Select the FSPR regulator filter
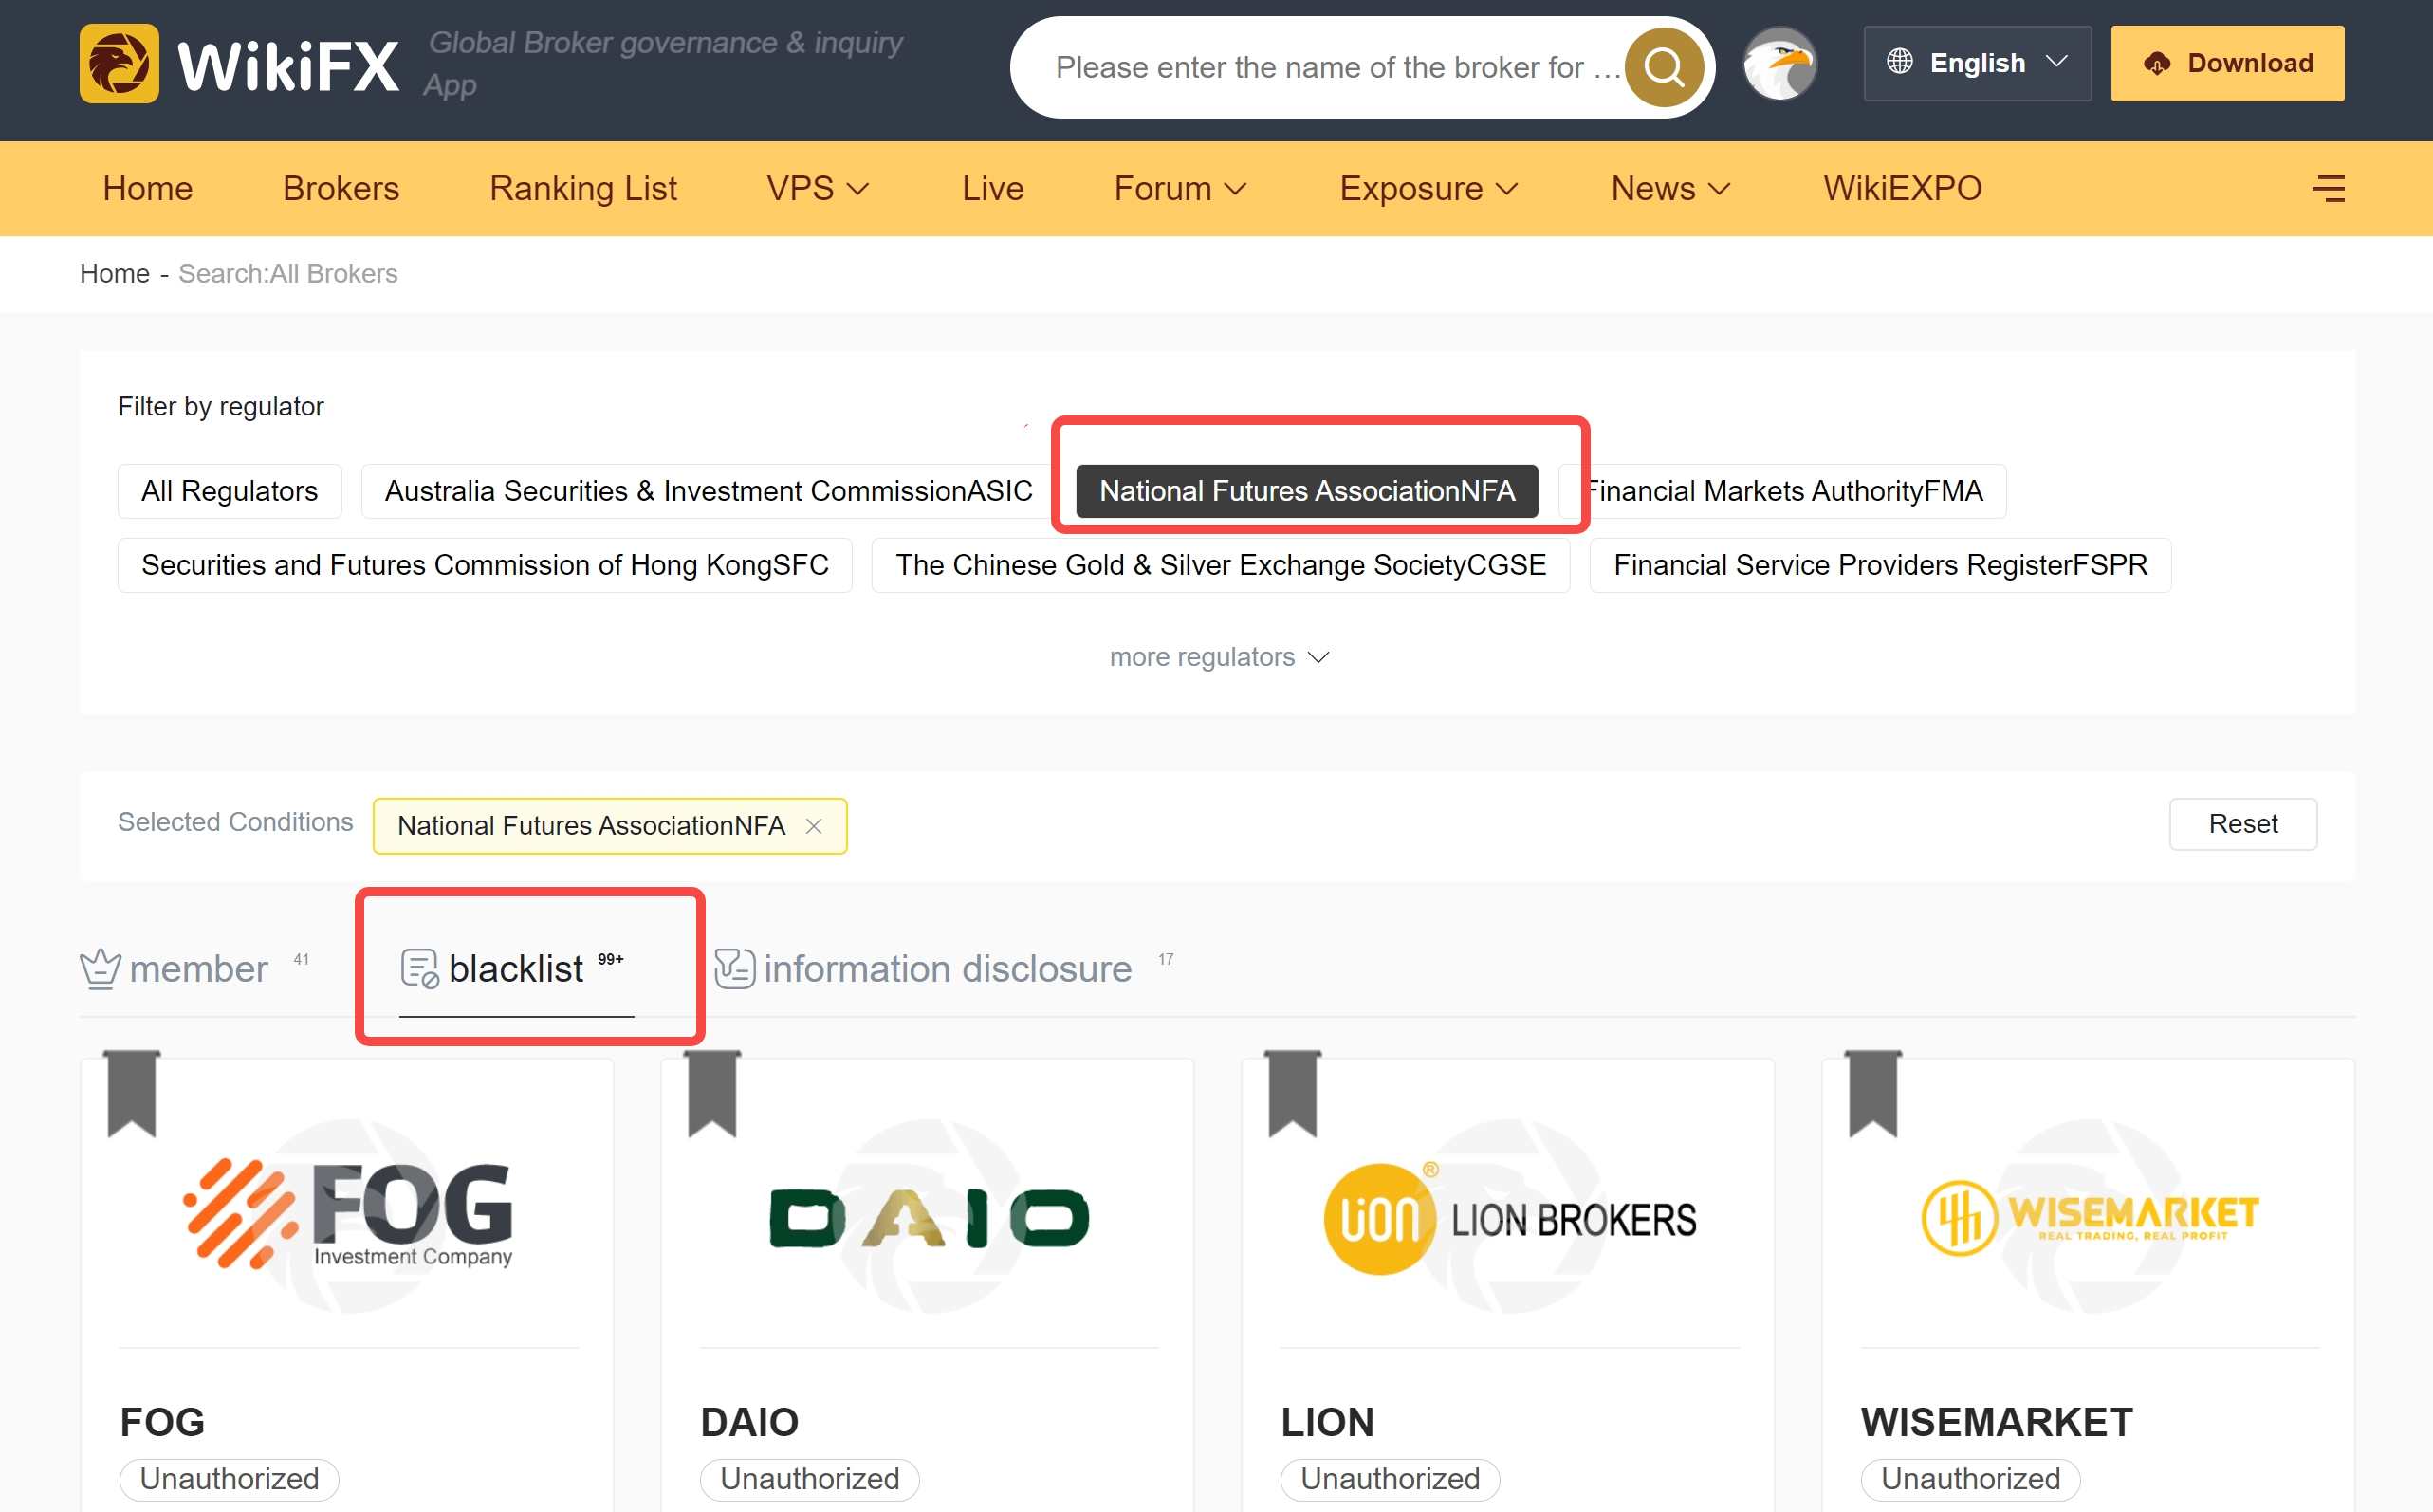The image size is (2433, 1512). click(x=1880, y=565)
